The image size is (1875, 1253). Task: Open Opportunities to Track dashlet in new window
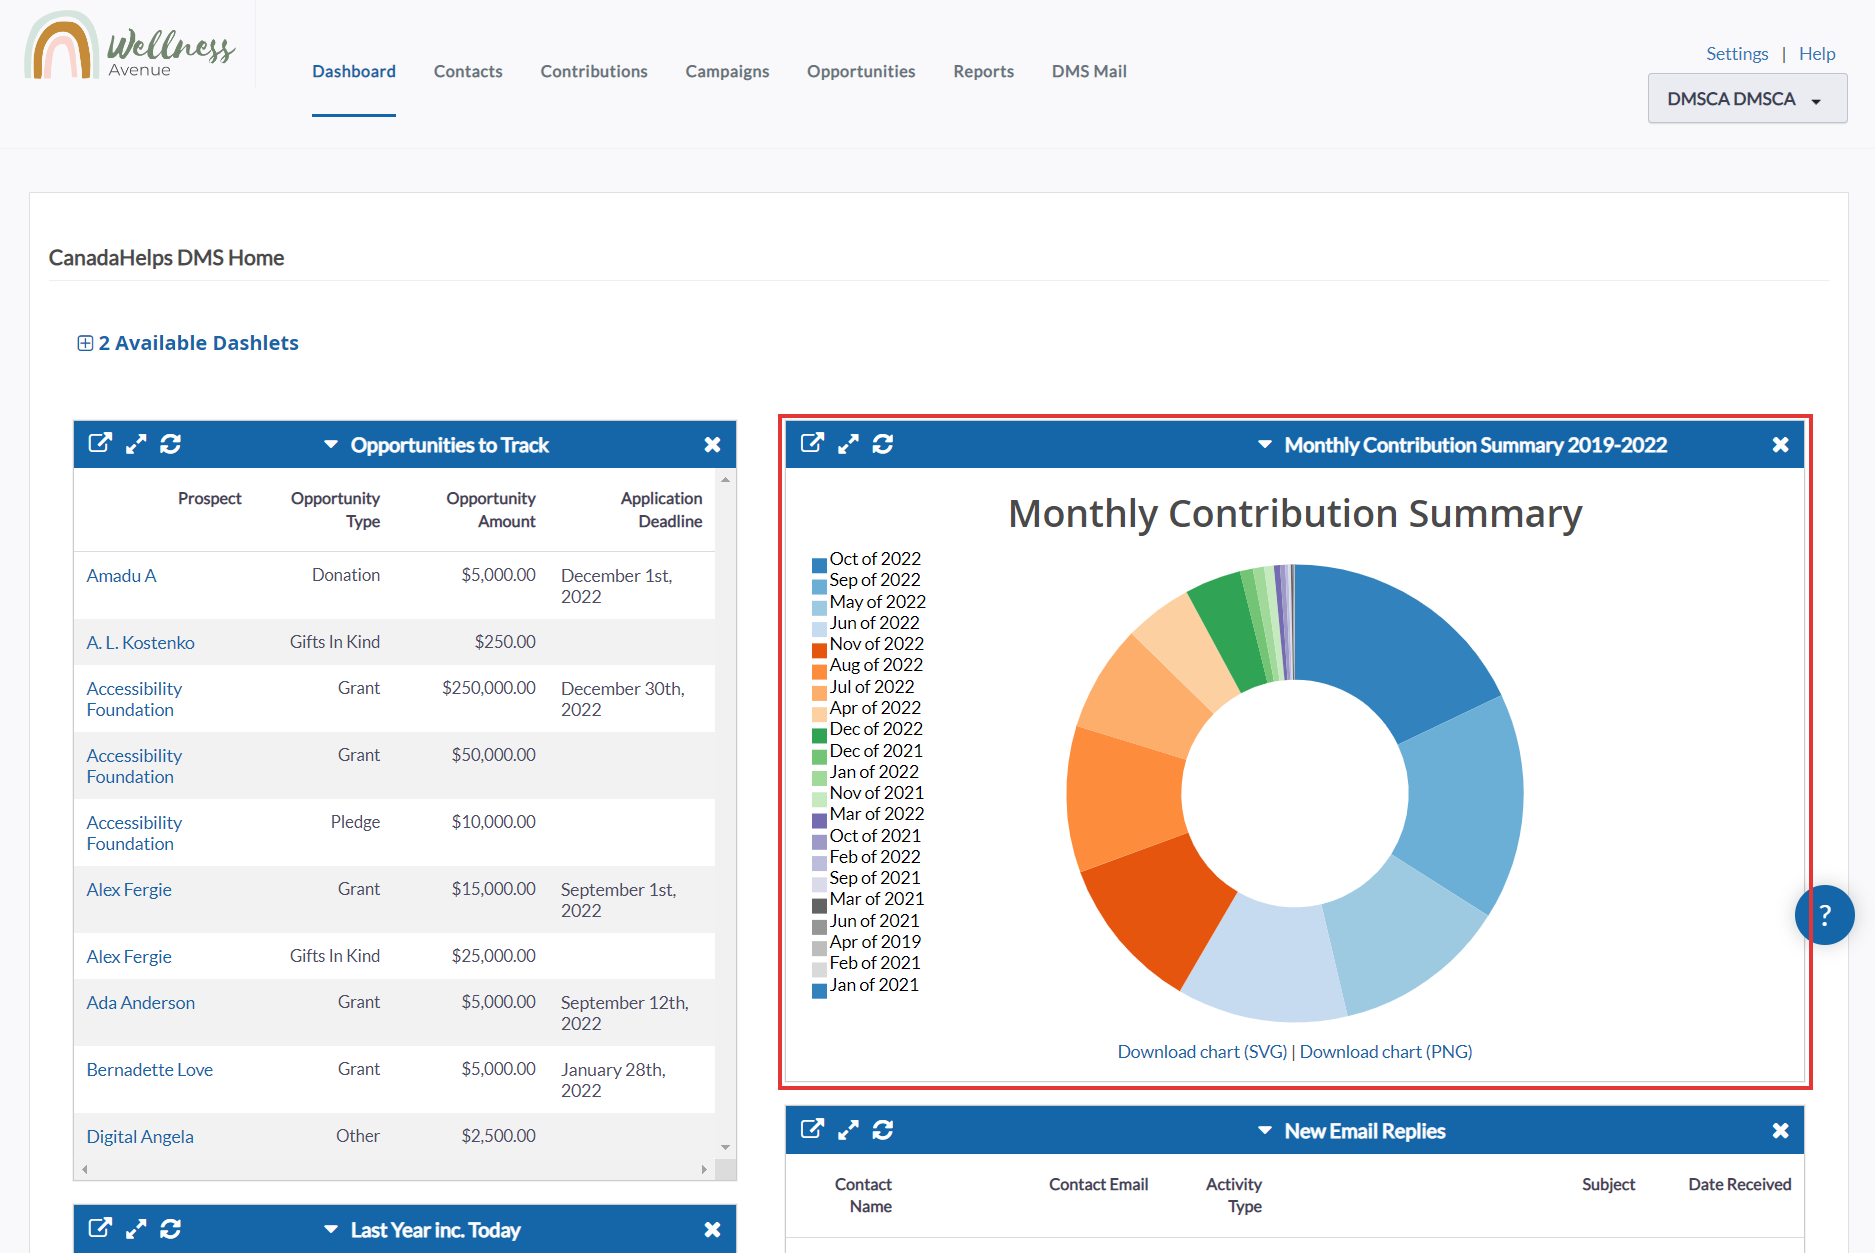tap(100, 444)
